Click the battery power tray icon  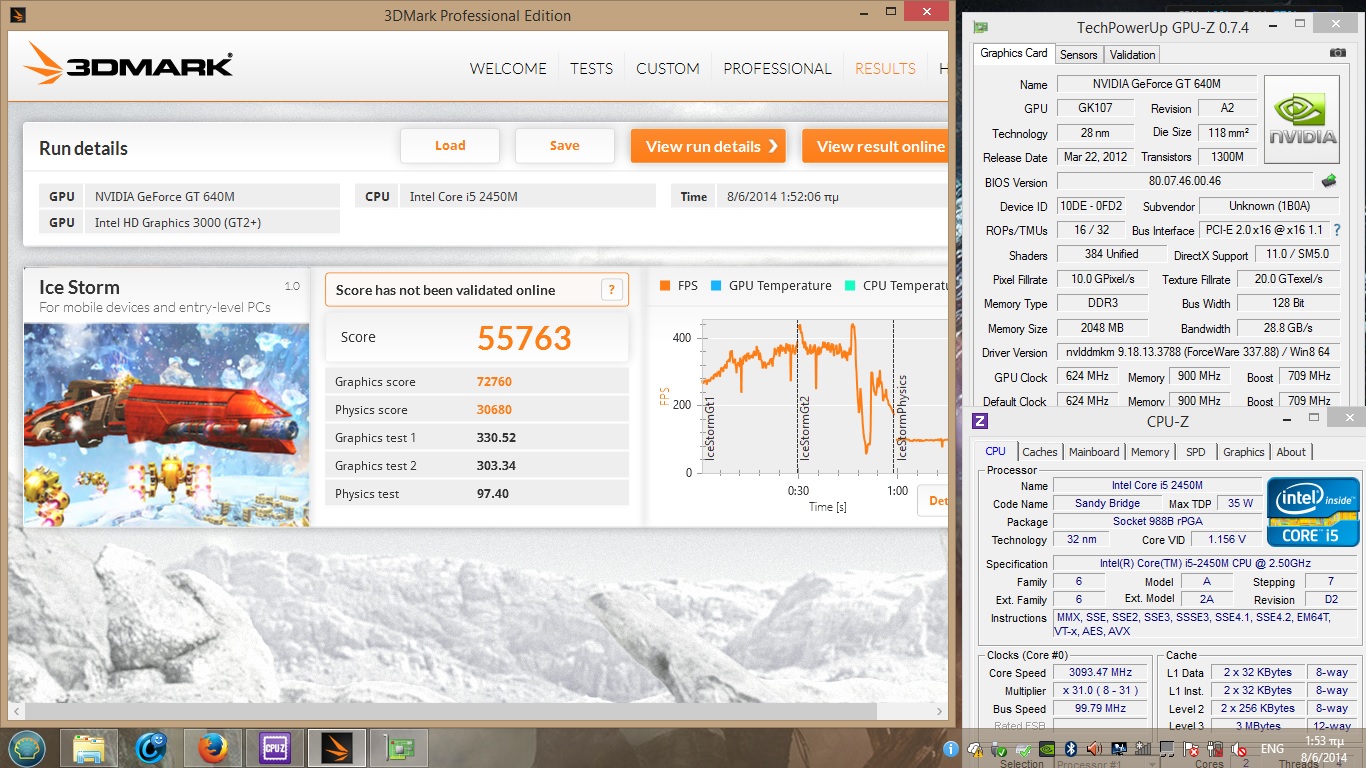click(1214, 748)
